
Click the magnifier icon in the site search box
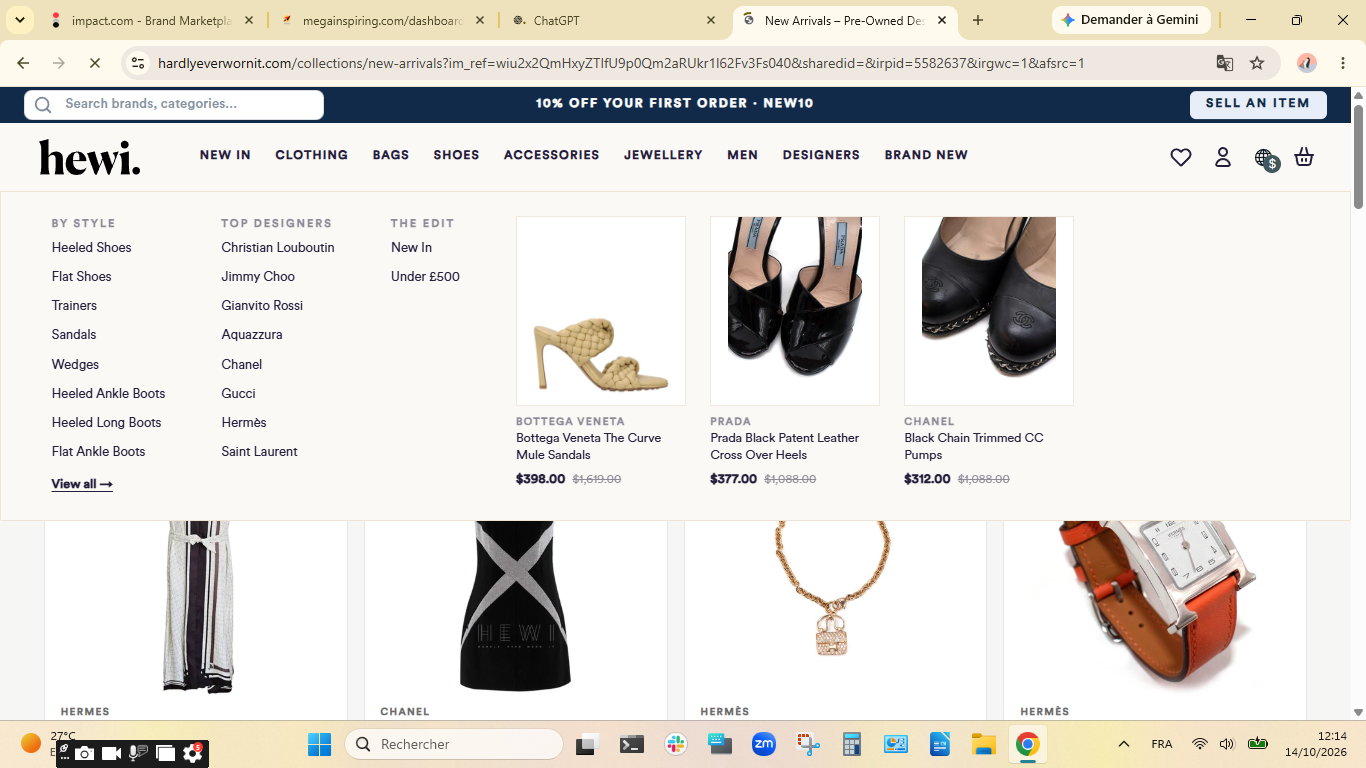coord(43,104)
